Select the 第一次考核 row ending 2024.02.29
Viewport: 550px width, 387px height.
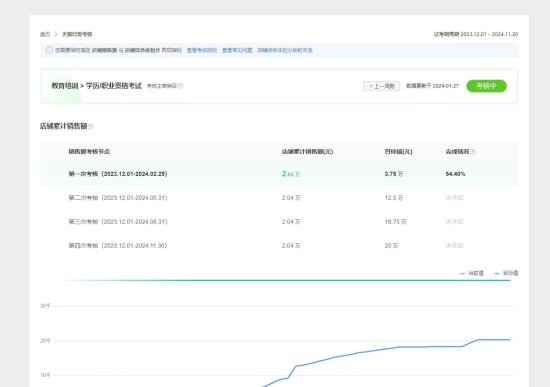[279, 174]
